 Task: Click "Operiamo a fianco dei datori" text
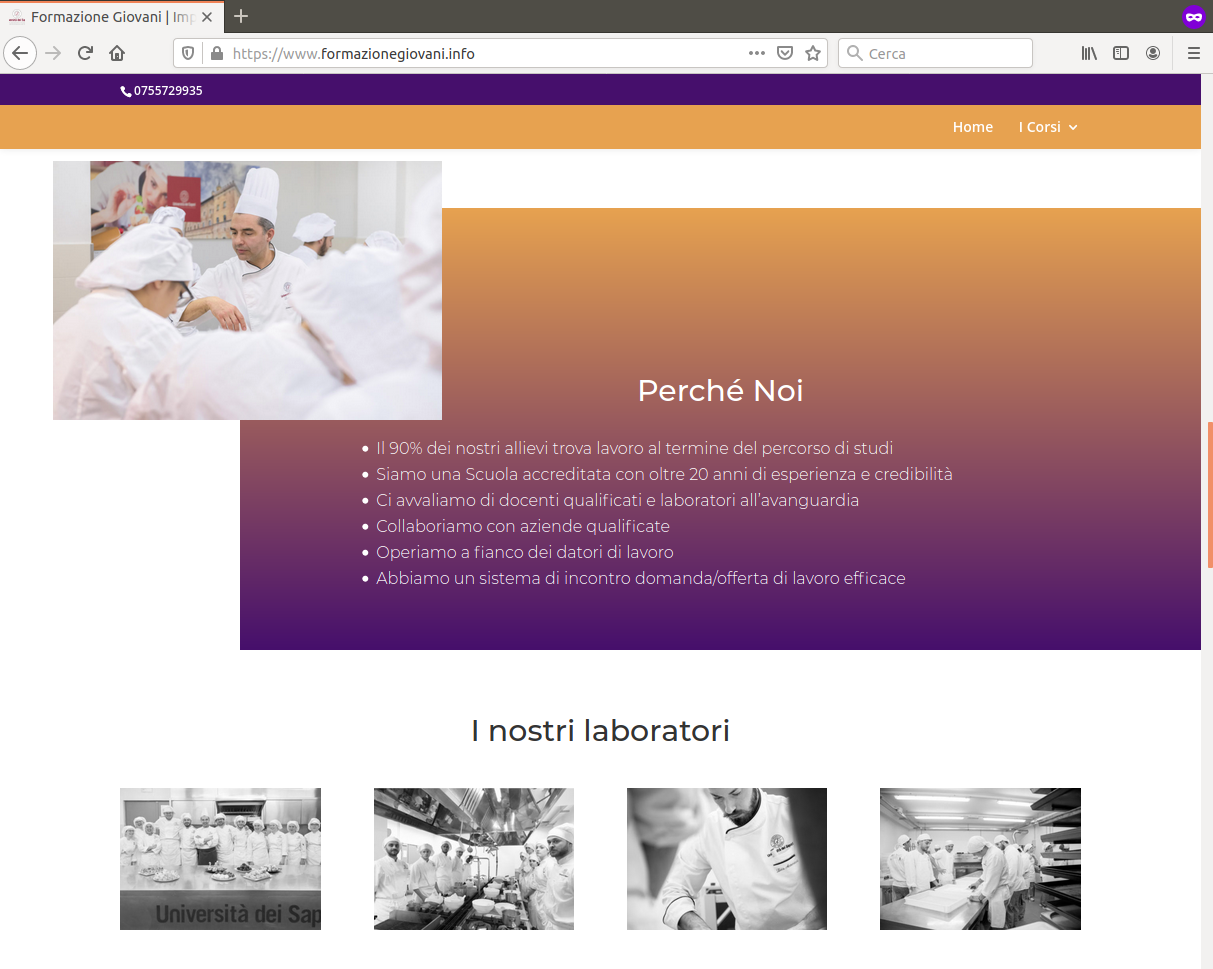click(525, 552)
